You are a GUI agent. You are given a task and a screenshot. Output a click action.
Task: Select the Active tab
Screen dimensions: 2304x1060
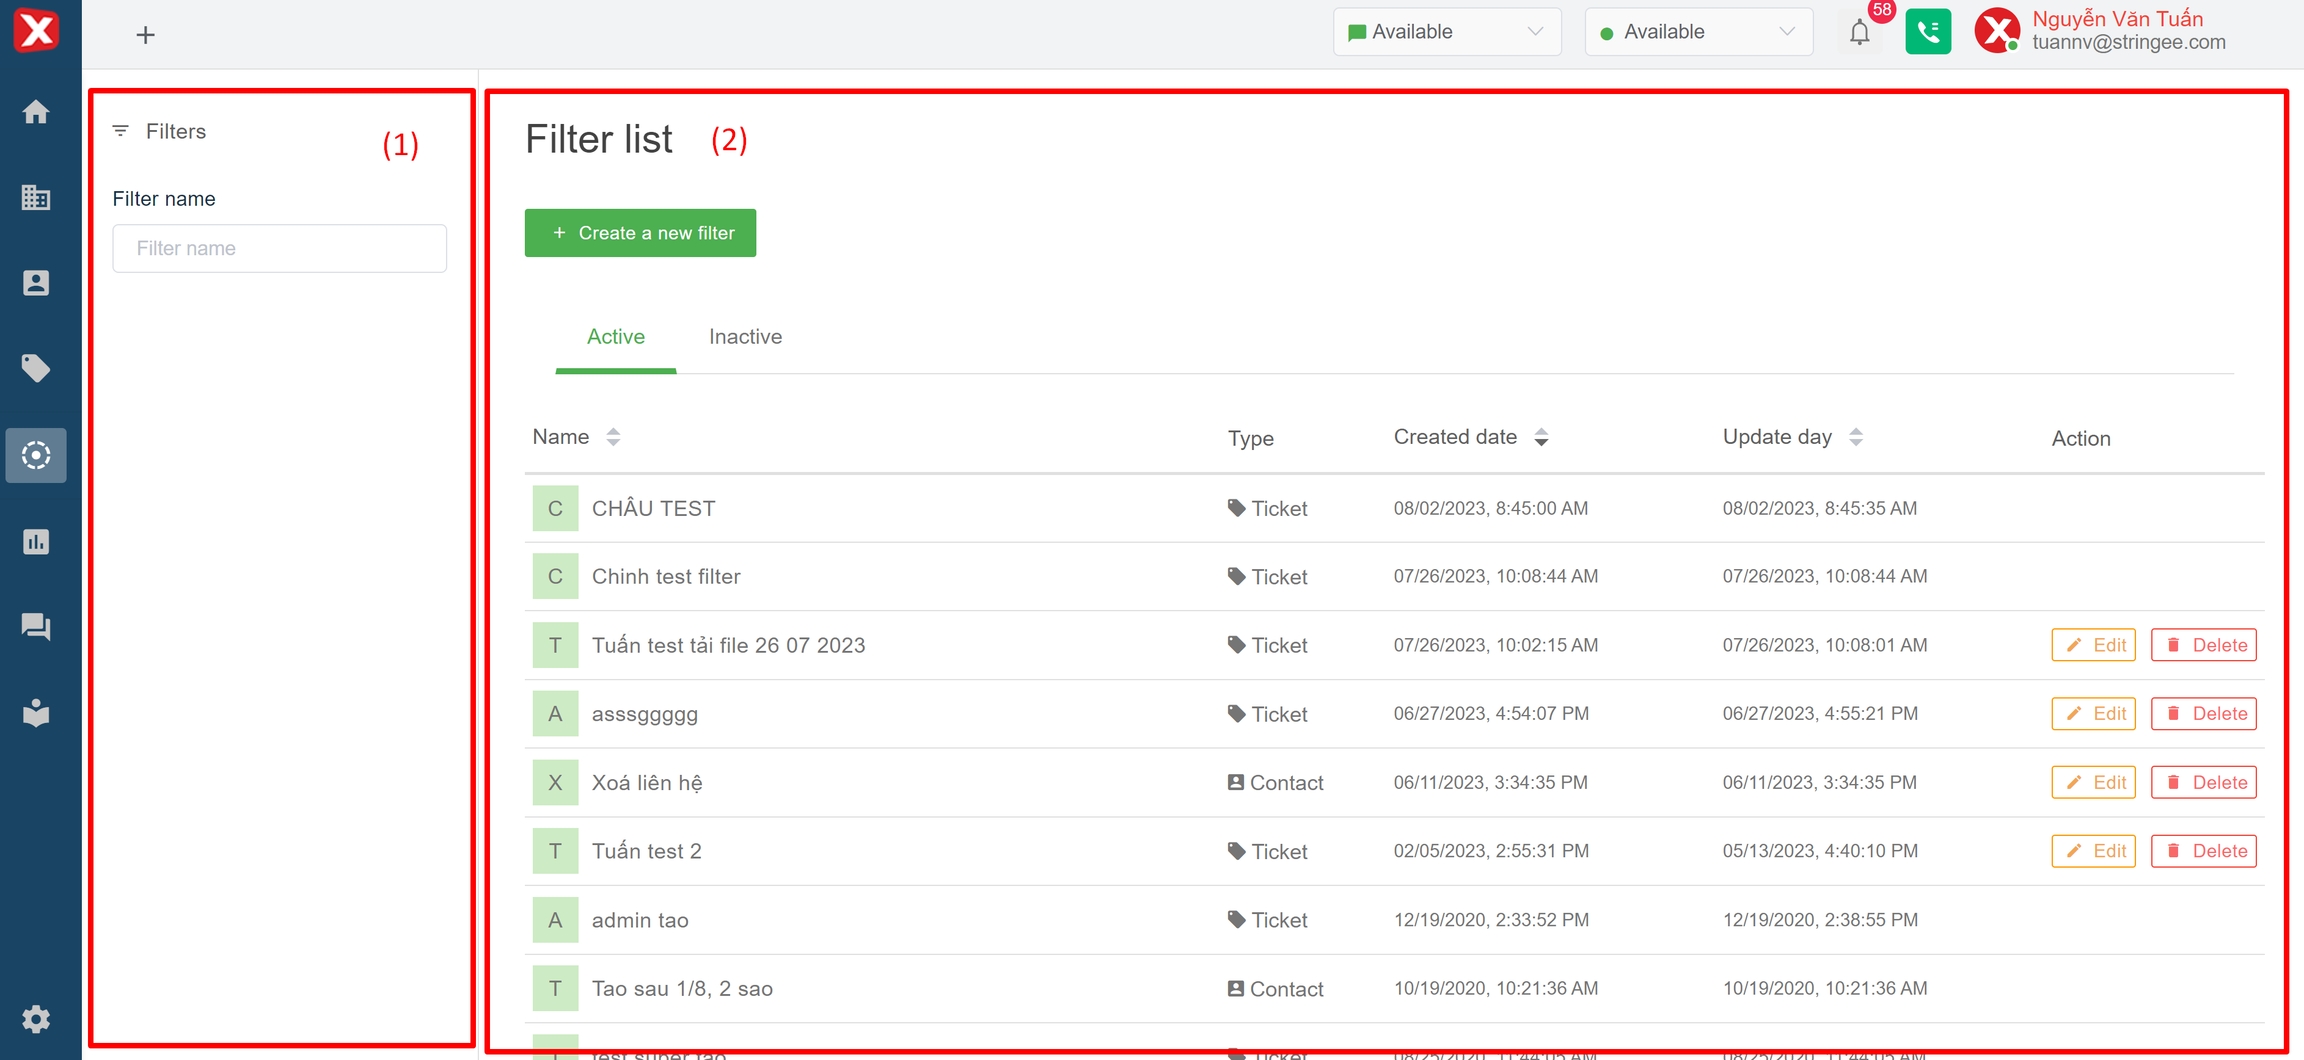[x=615, y=337]
